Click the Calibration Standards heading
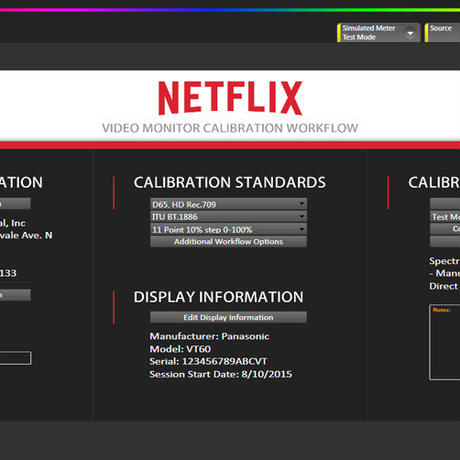Screen dimensions: 460x460 point(230,182)
